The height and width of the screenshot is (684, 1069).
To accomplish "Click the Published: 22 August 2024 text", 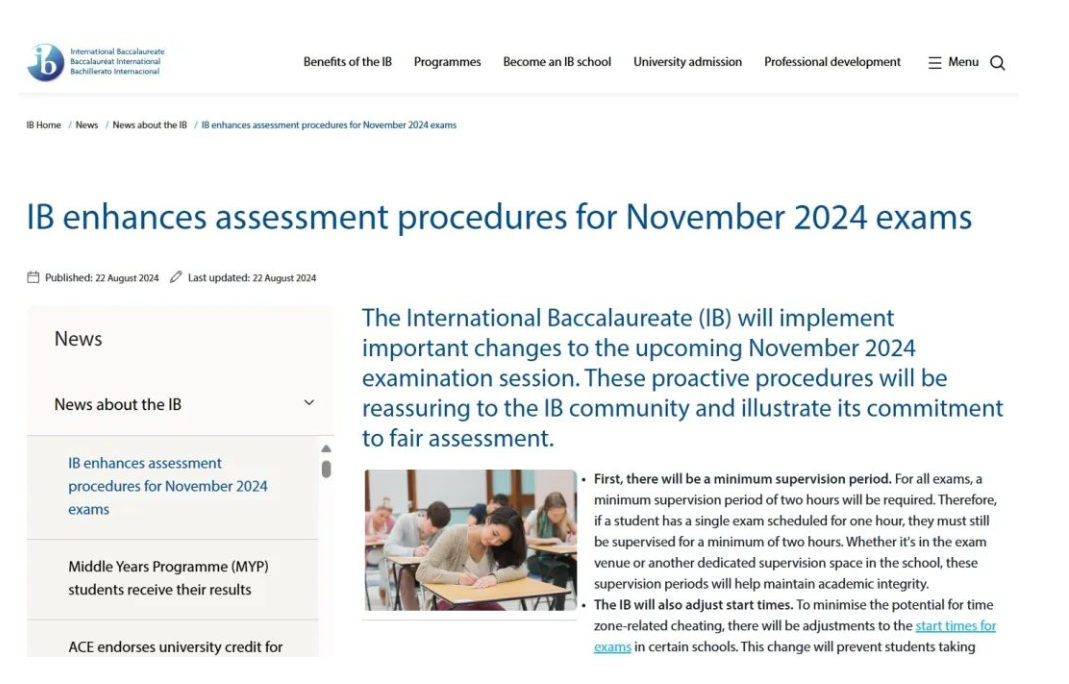I will pos(102,278).
